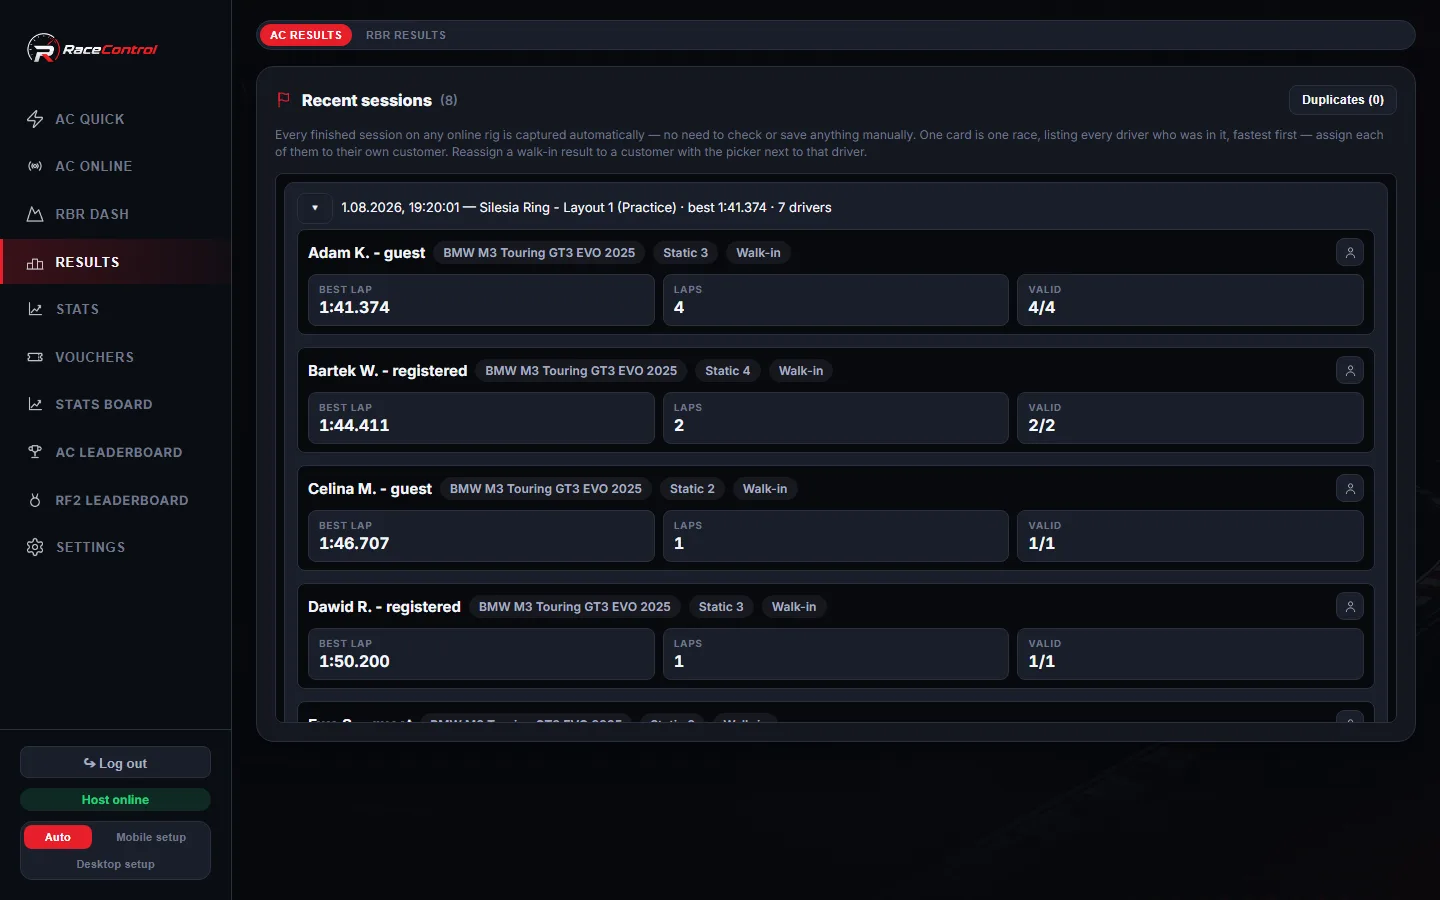Click Bartek W.'s BMW M3 Touring car tag
The height and width of the screenshot is (900, 1440).
point(581,371)
